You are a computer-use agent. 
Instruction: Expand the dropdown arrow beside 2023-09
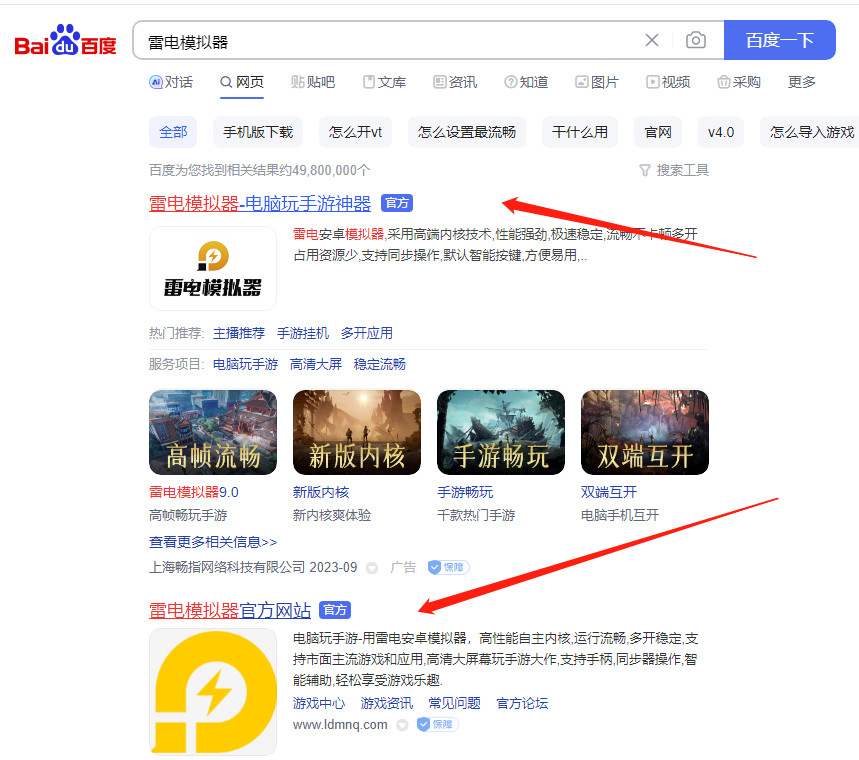tap(372, 568)
